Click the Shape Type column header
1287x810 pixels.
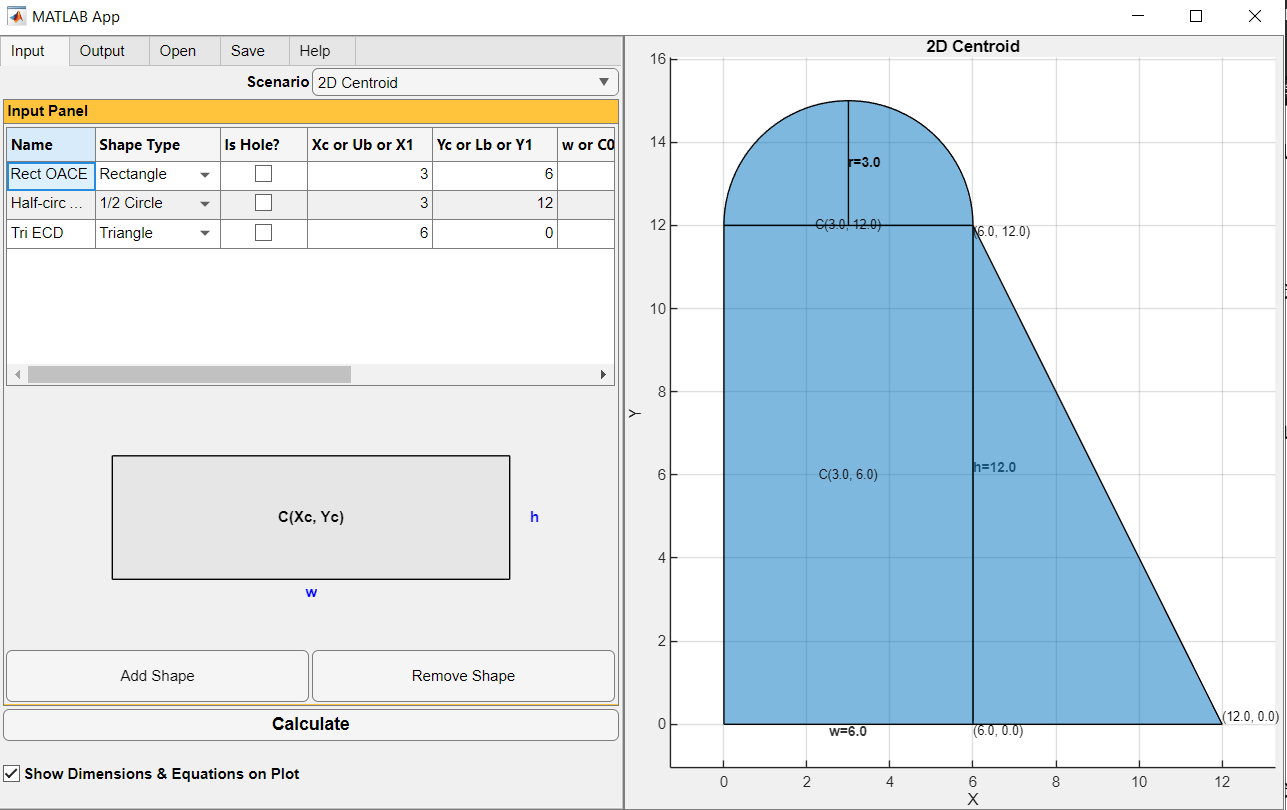[x=158, y=145]
